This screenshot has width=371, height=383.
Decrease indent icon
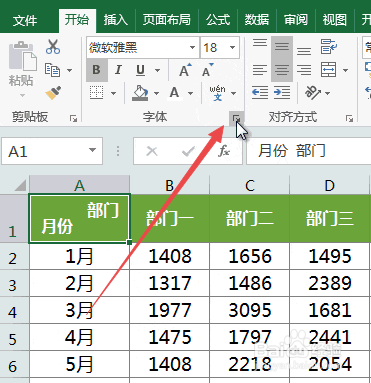(260, 93)
